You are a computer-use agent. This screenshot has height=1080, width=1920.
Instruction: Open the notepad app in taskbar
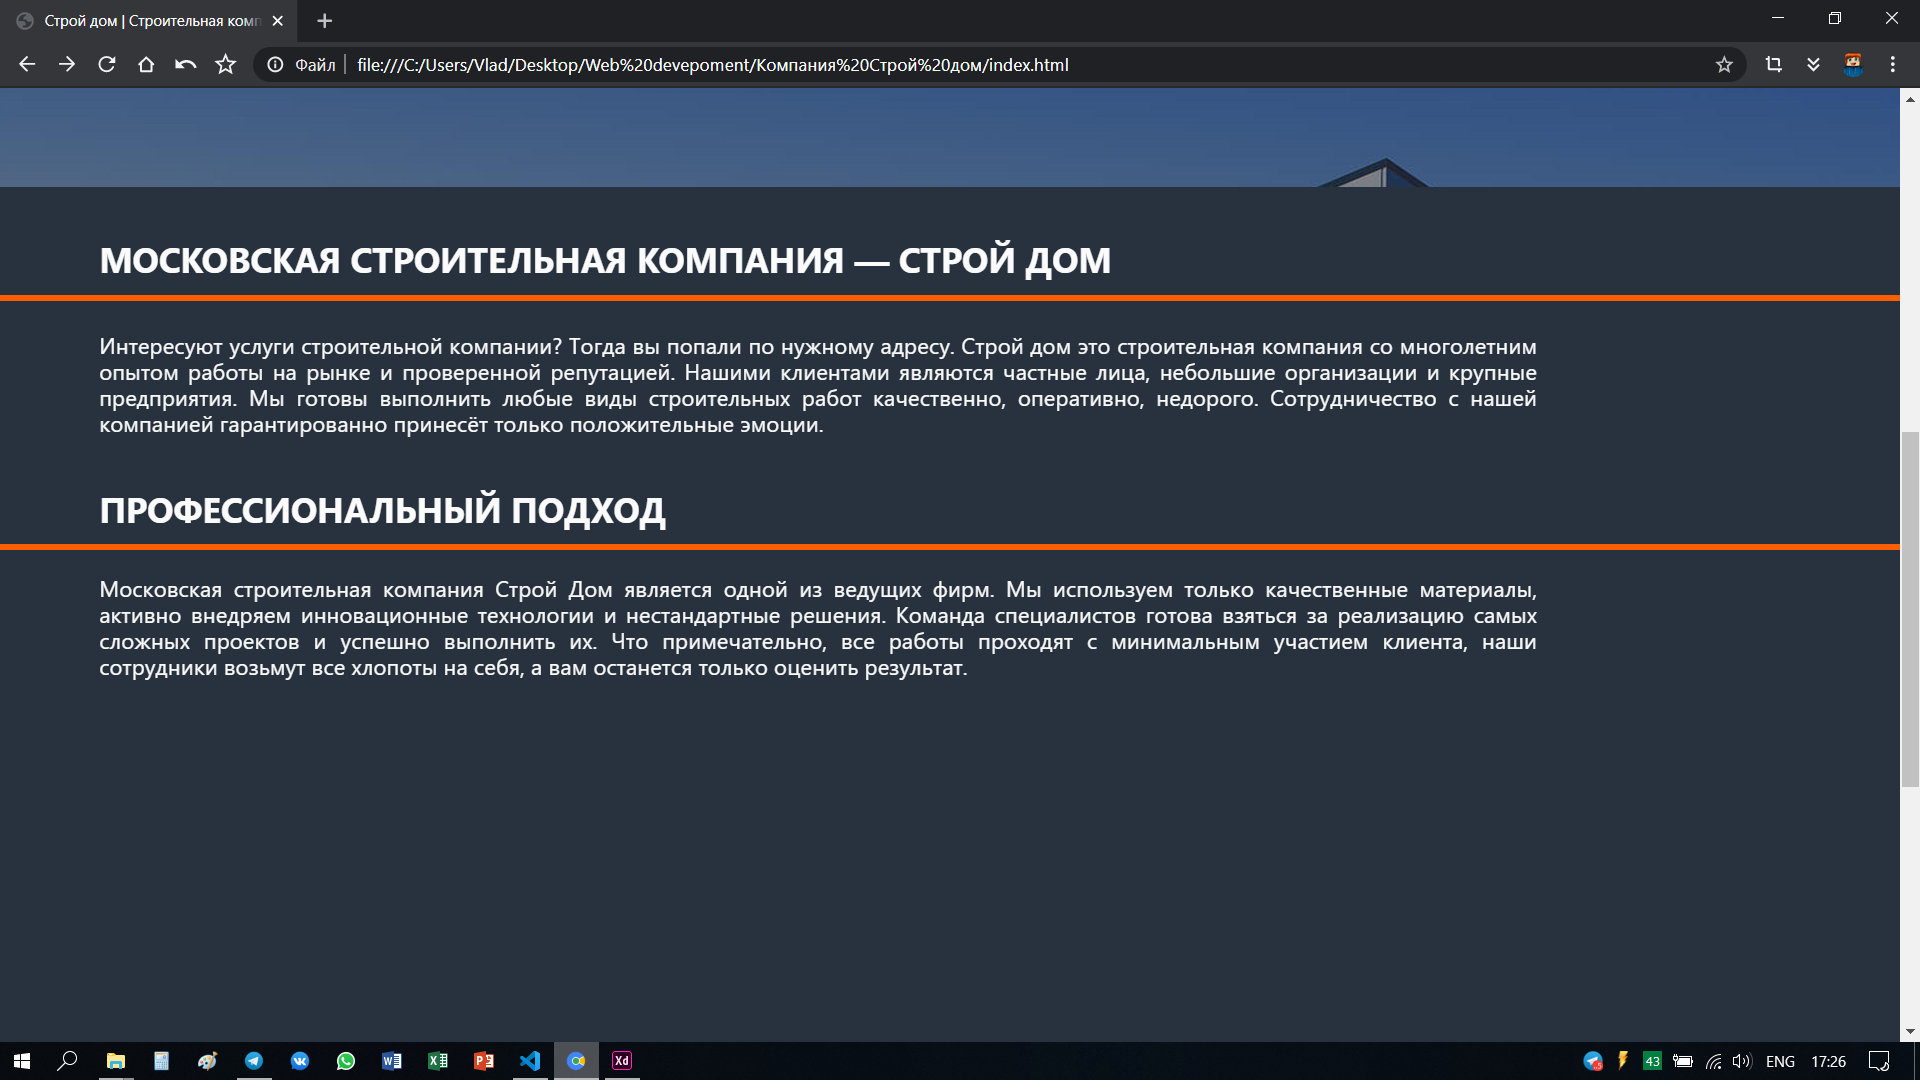click(x=161, y=1061)
